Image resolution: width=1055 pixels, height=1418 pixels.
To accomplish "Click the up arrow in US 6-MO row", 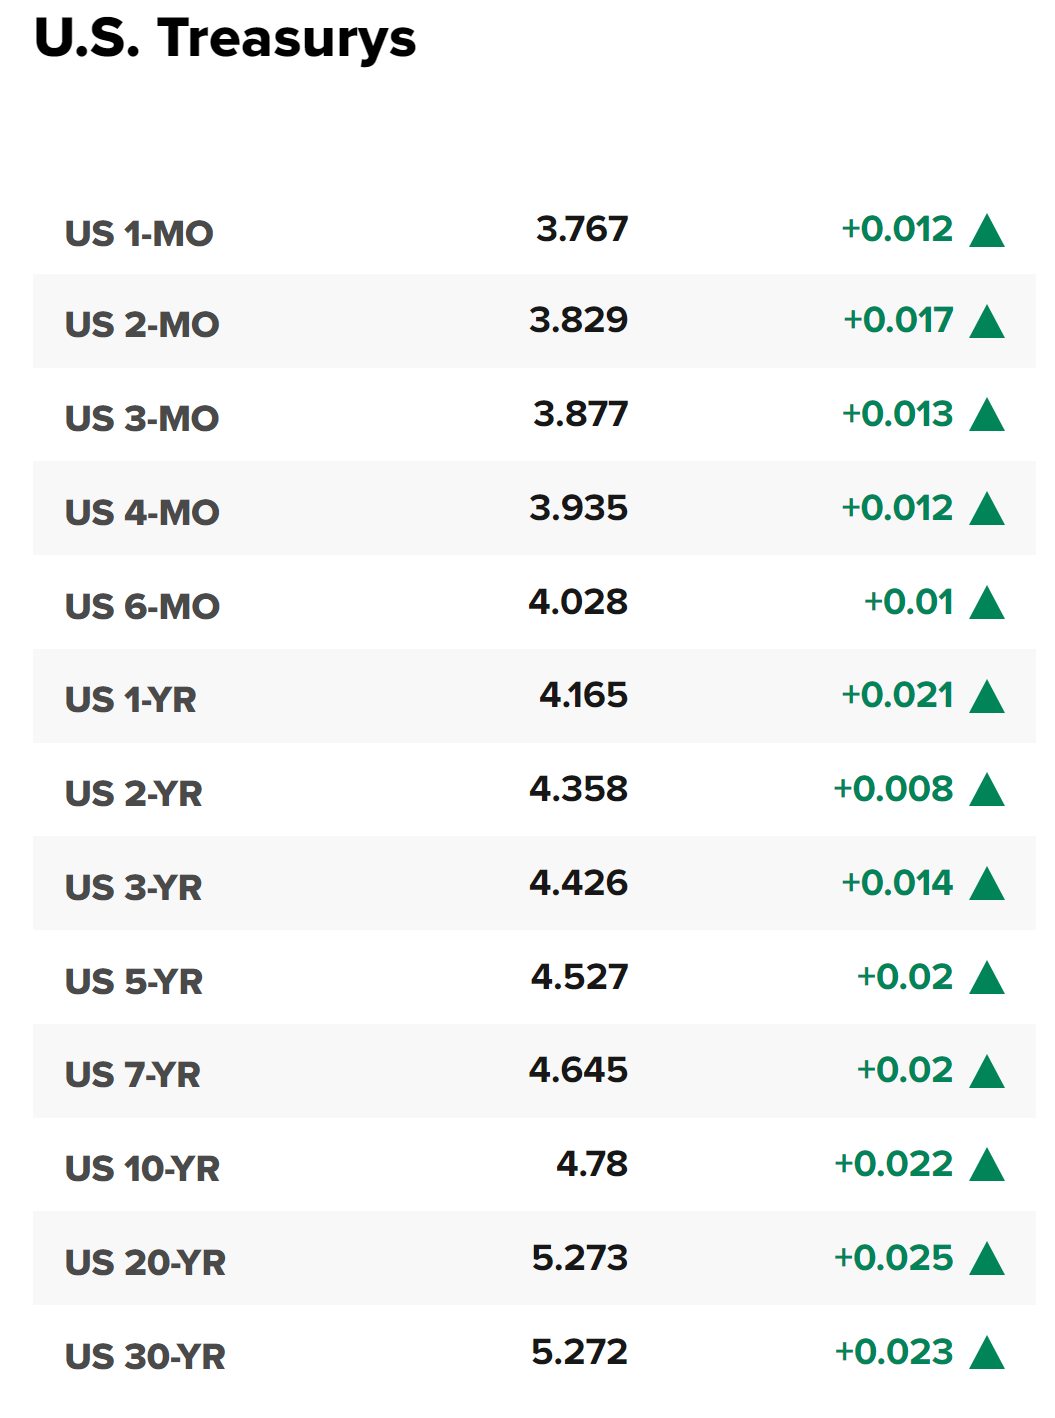I will coord(986,603).
